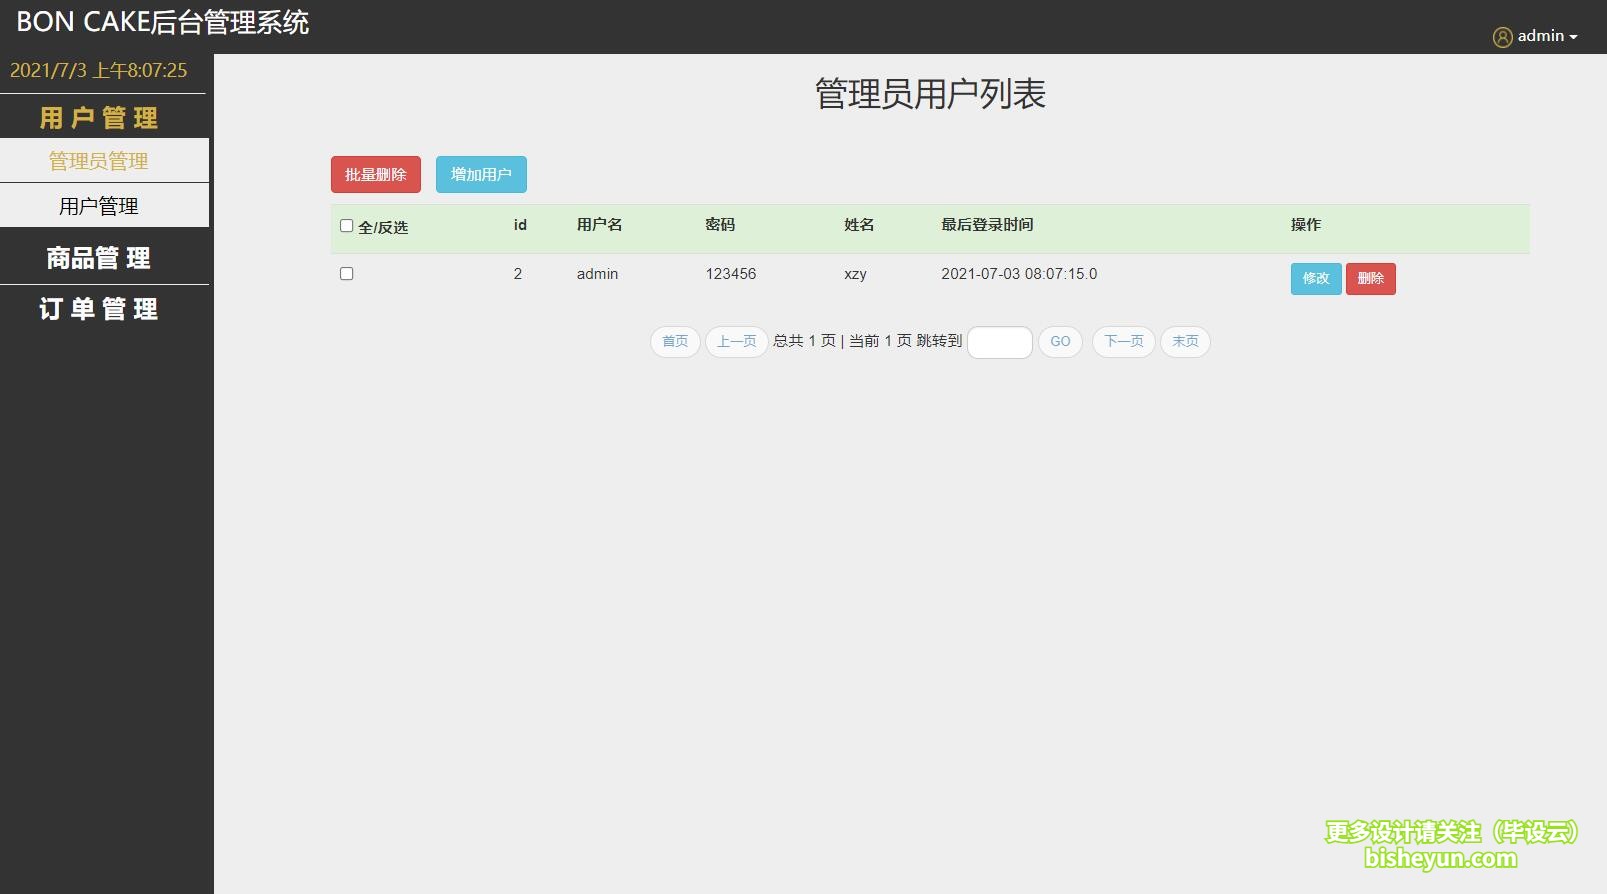Check the row checkbox for user admin

pyautogui.click(x=347, y=274)
